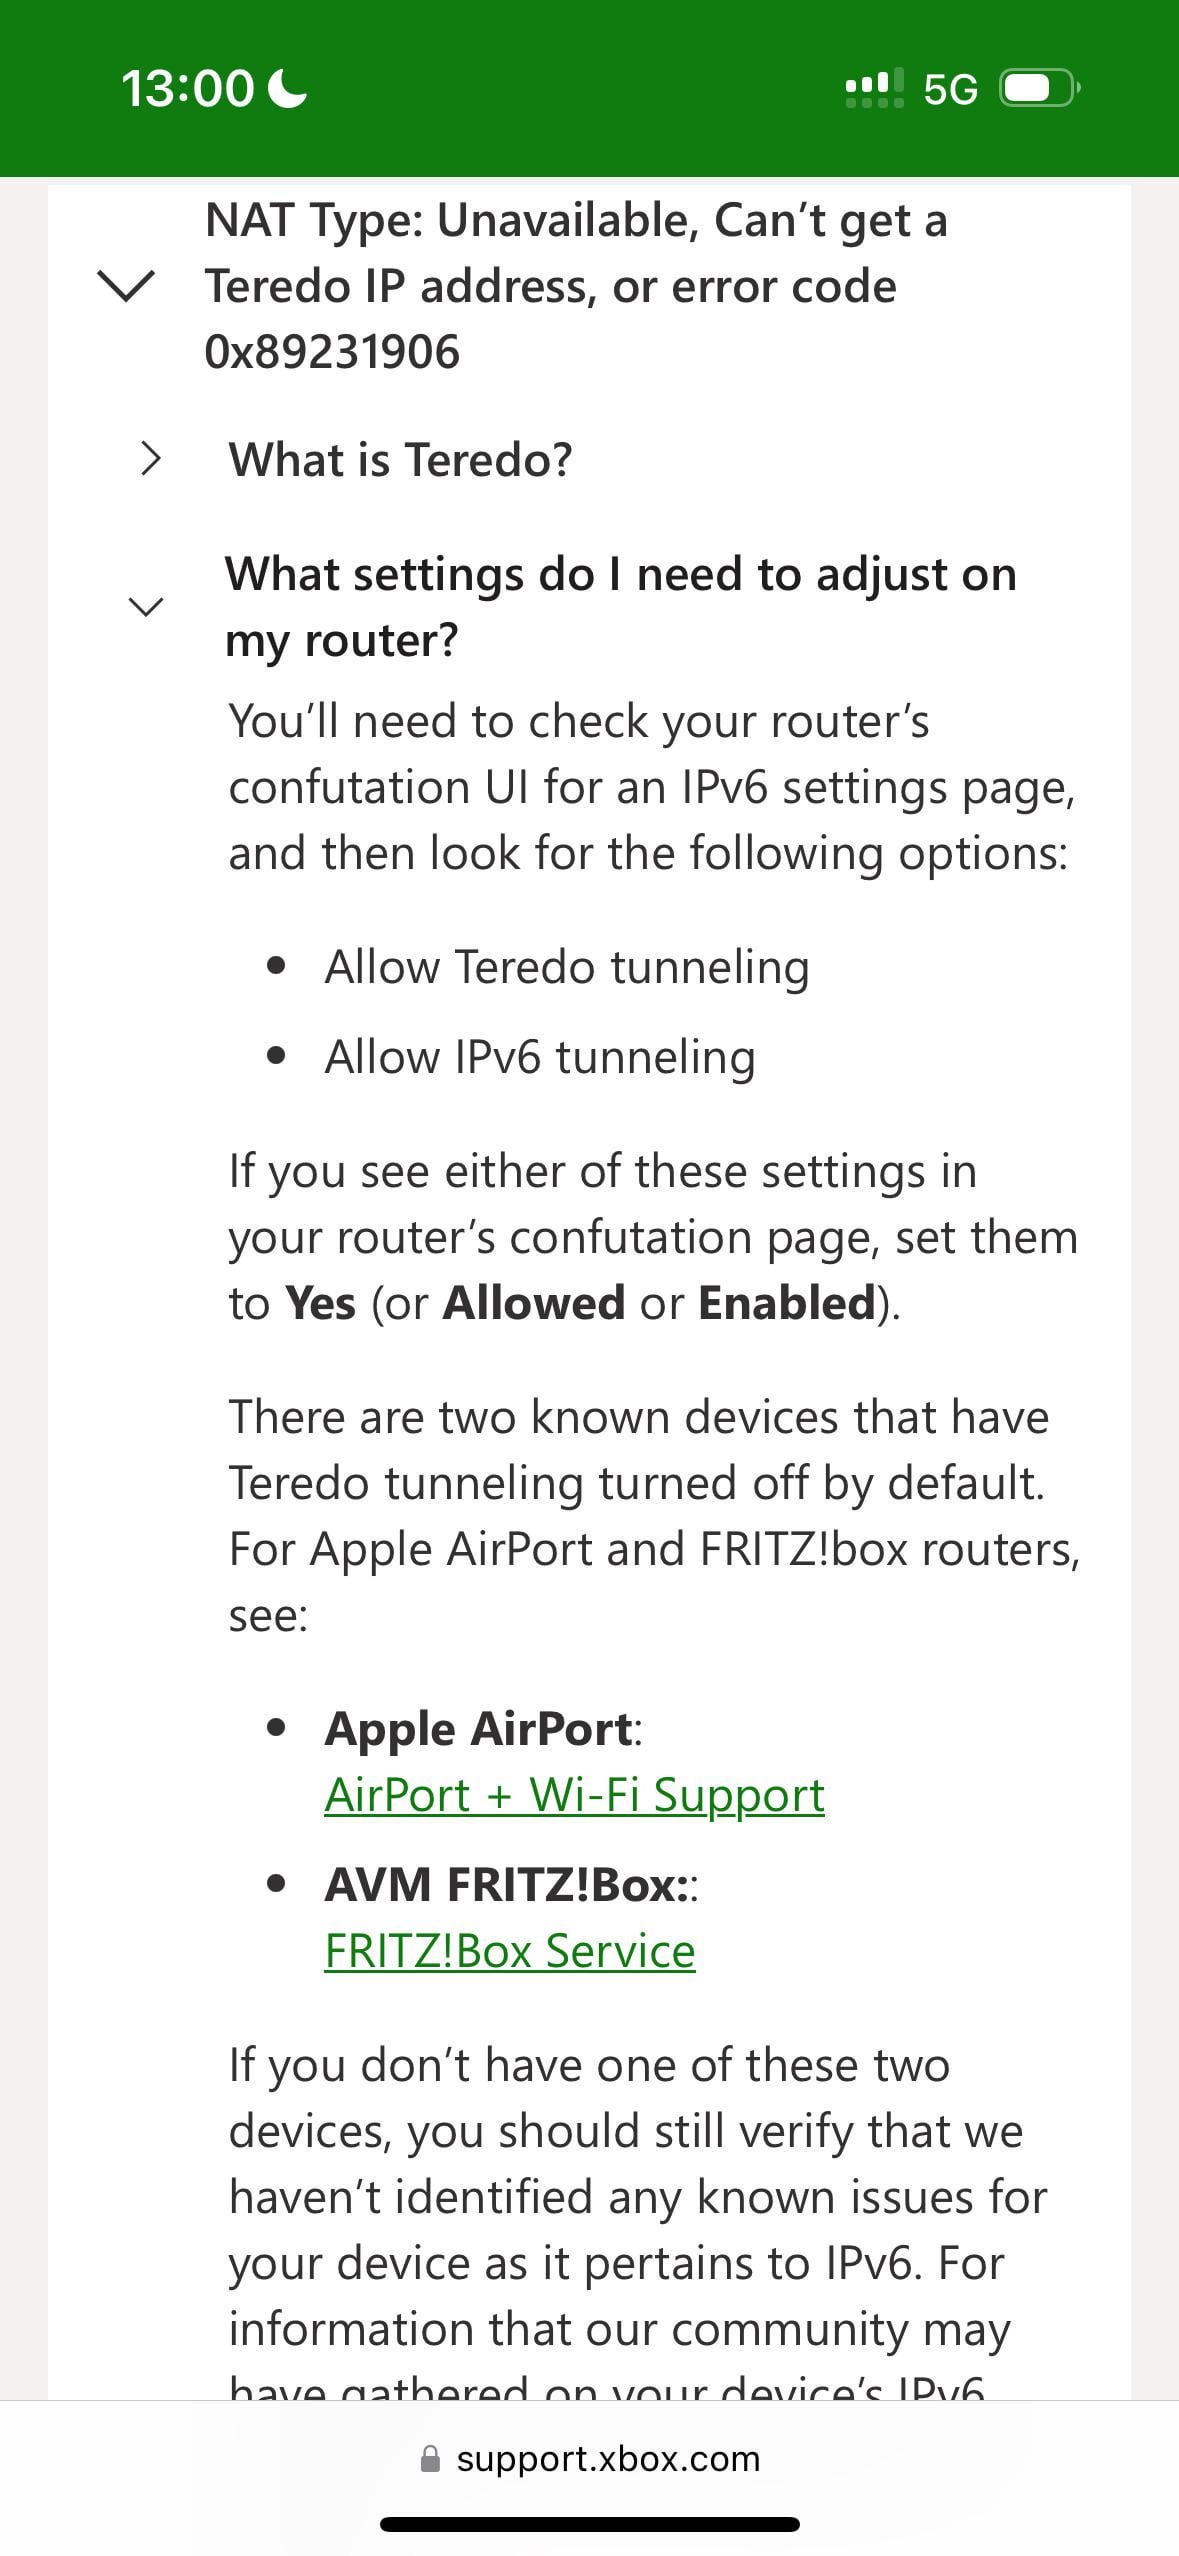The width and height of the screenshot is (1179, 2556).
Task: Expand the What is Teredo chevron
Action: (150, 459)
